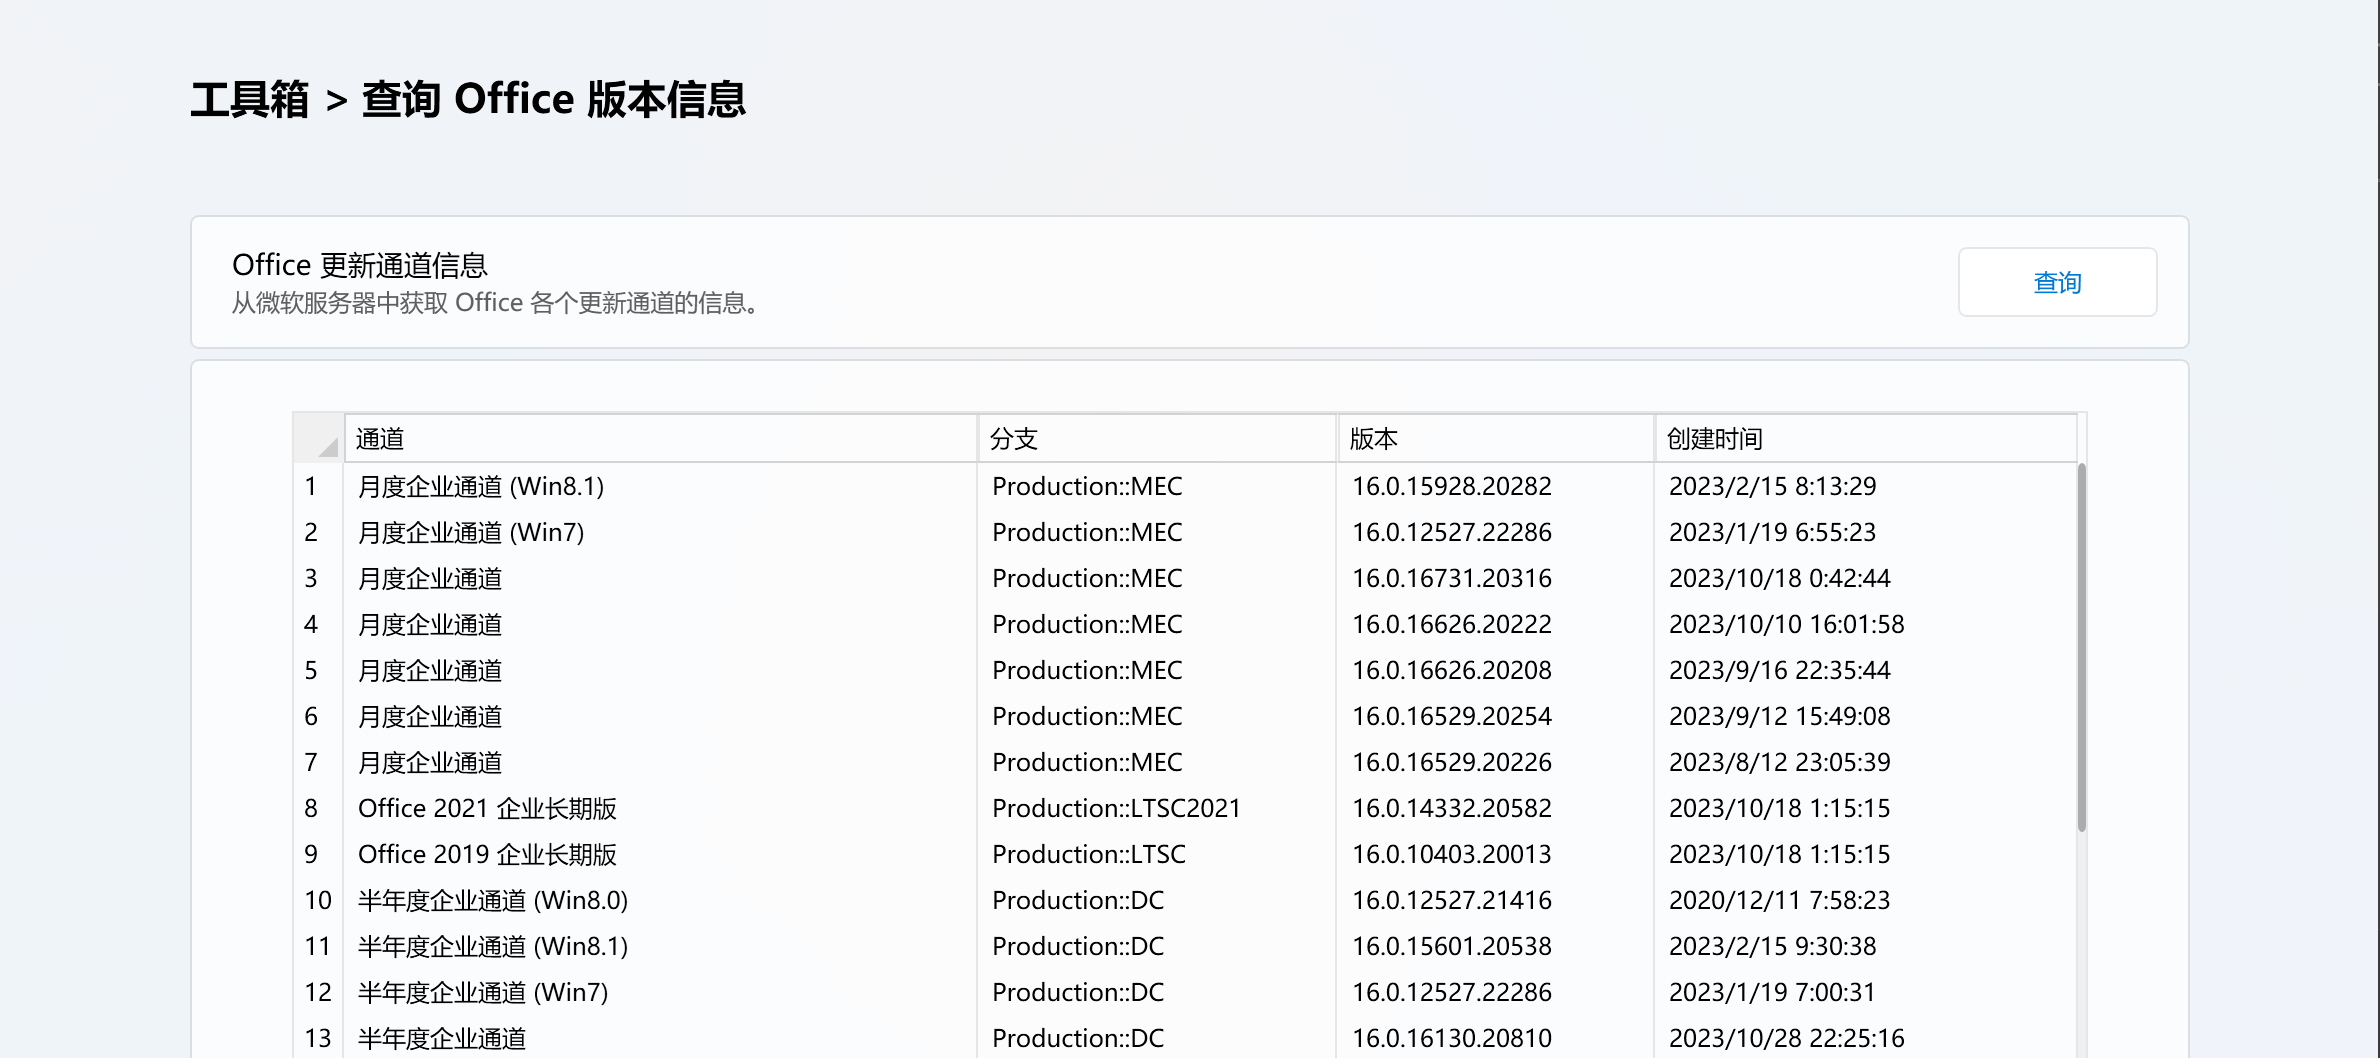The height and width of the screenshot is (1058, 2380).
Task: Click the 2023/10/18 0:42:44 timestamp
Action: [1779, 578]
